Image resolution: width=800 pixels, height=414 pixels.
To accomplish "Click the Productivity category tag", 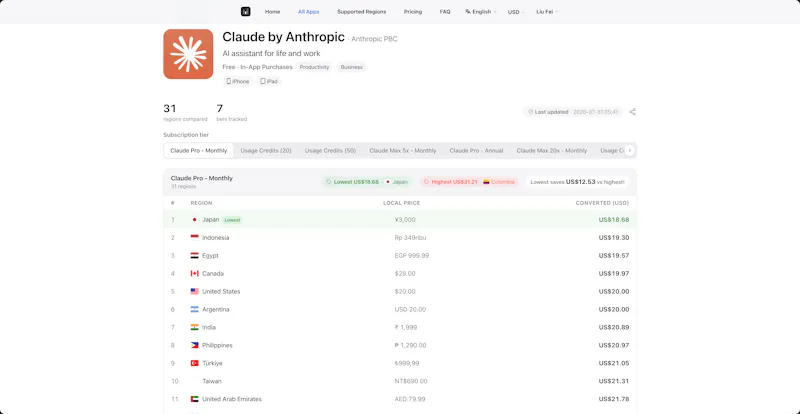I will pos(314,67).
